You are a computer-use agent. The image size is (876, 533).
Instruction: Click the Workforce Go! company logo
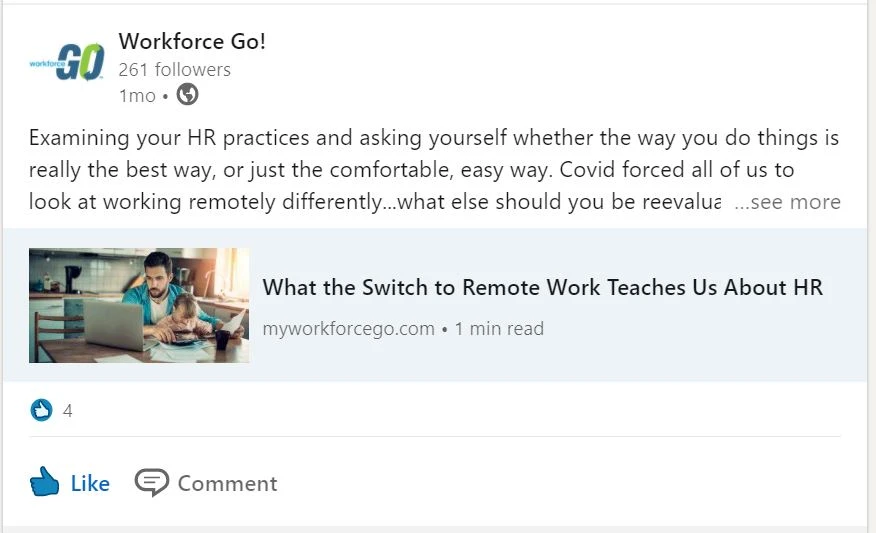click(x=67, y=63)
